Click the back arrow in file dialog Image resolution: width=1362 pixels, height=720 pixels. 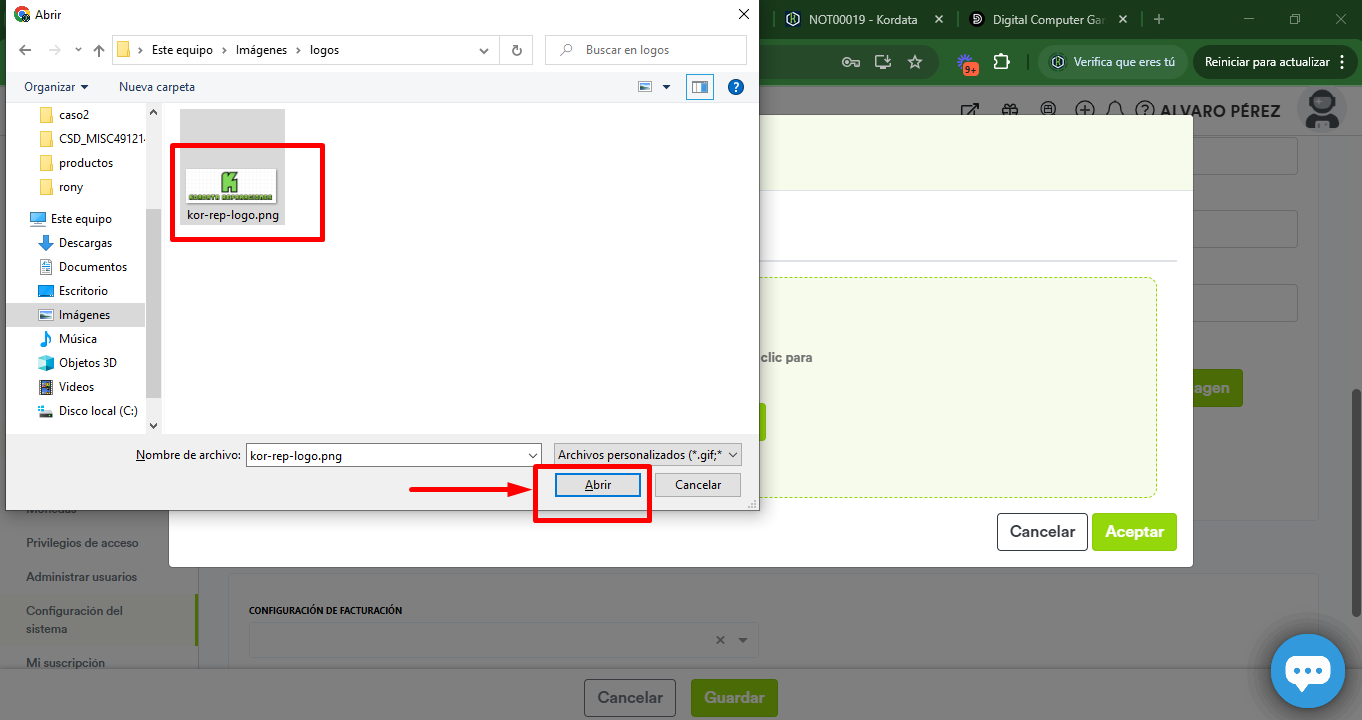25,50
